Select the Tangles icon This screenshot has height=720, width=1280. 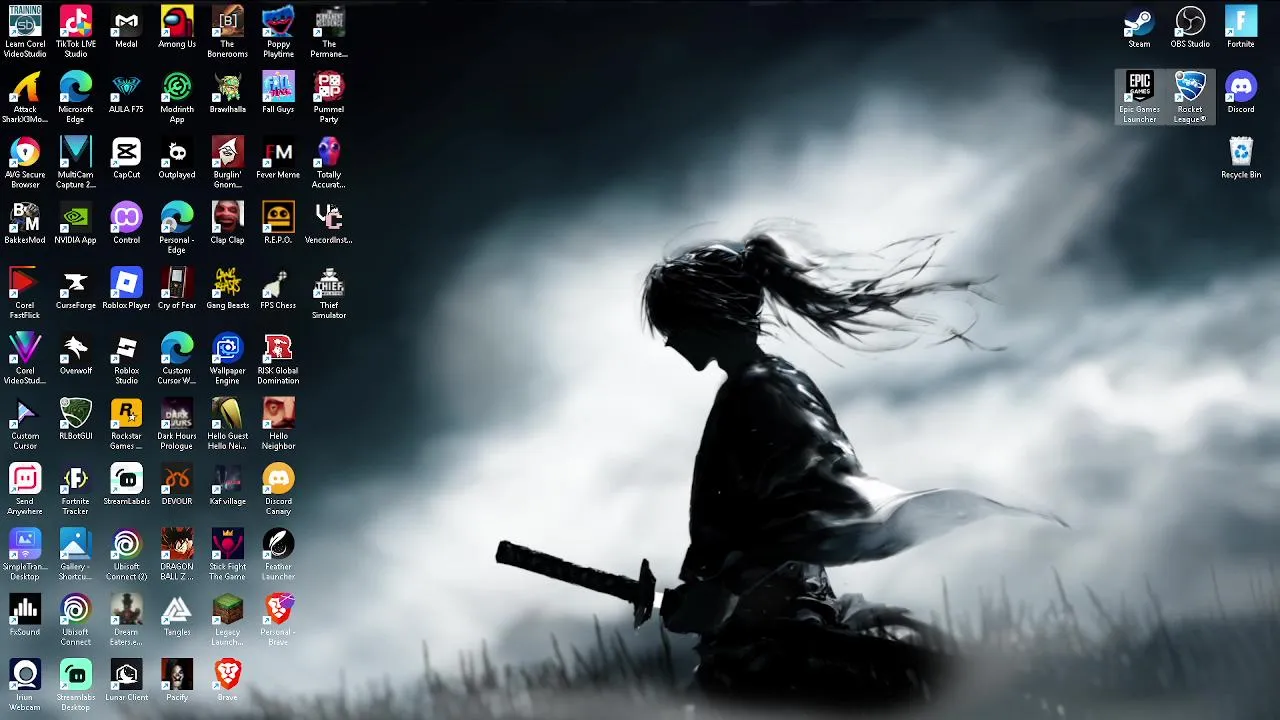click(x=177, y=609)
